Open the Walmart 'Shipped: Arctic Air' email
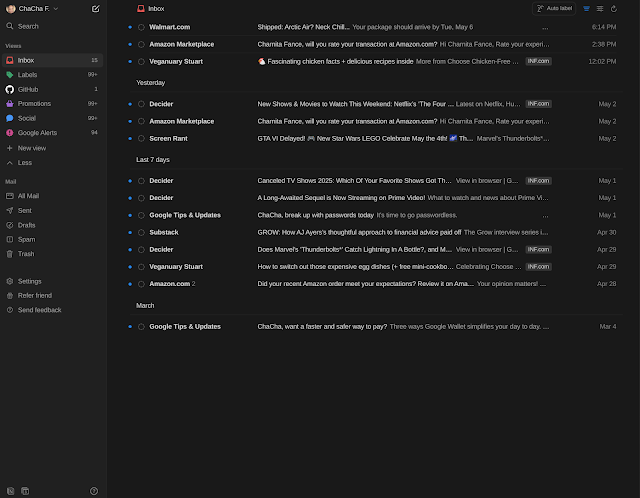The height and width of the screenshot is (498, 640). click(375, 27)
